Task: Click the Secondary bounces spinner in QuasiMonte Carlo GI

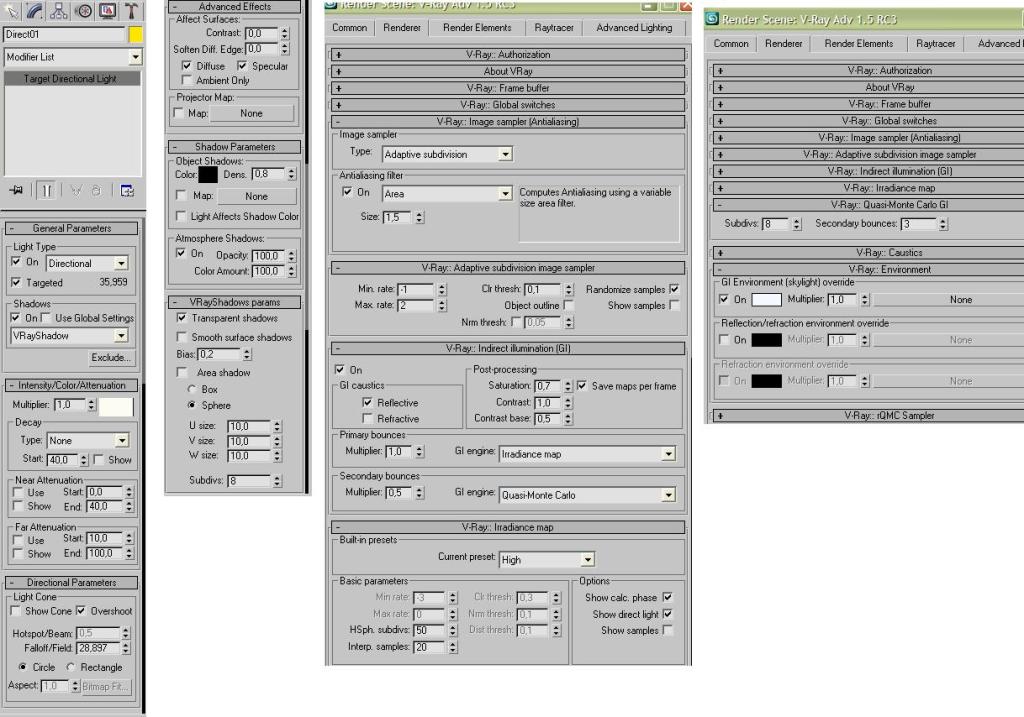Action: [x=943, y=224]
